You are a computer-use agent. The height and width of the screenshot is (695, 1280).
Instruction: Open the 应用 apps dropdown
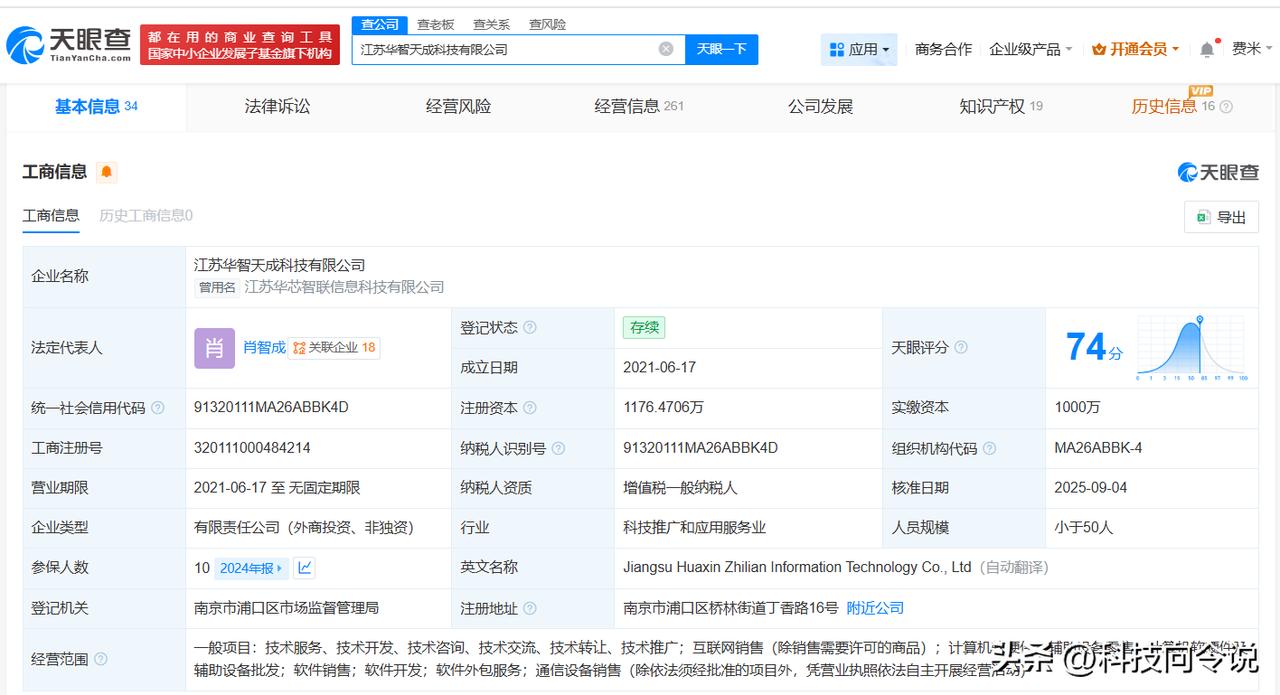tap(859, 49)
